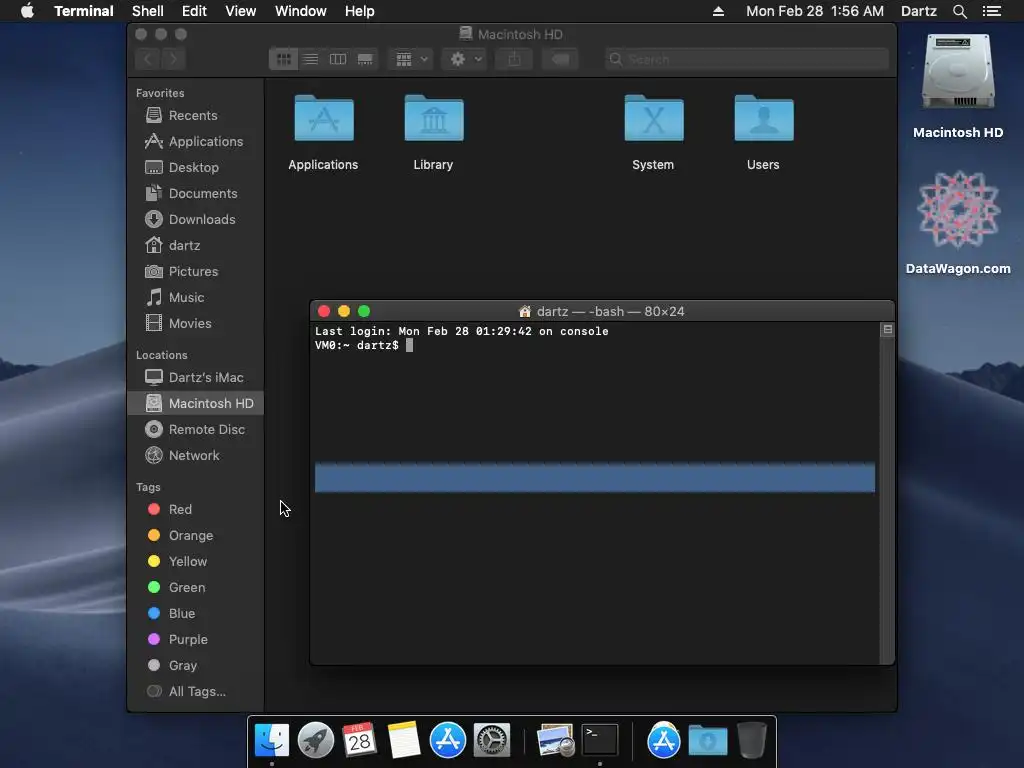Select Movies in Finder sidebar
The image size is (1024, 768).
[x=195, y=324]
